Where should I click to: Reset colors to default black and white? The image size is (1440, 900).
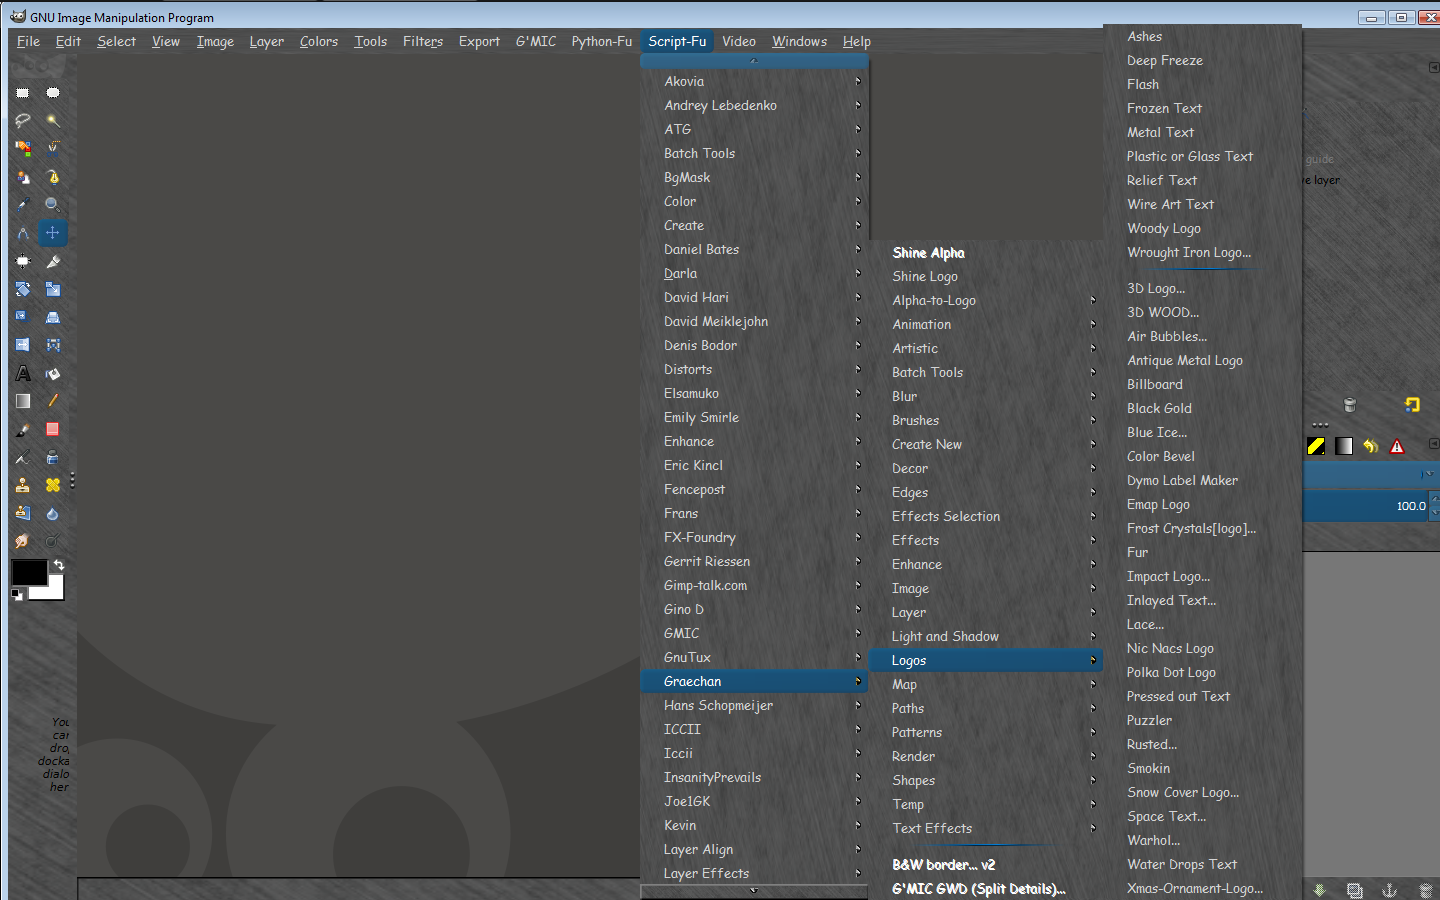coord(17,595)
